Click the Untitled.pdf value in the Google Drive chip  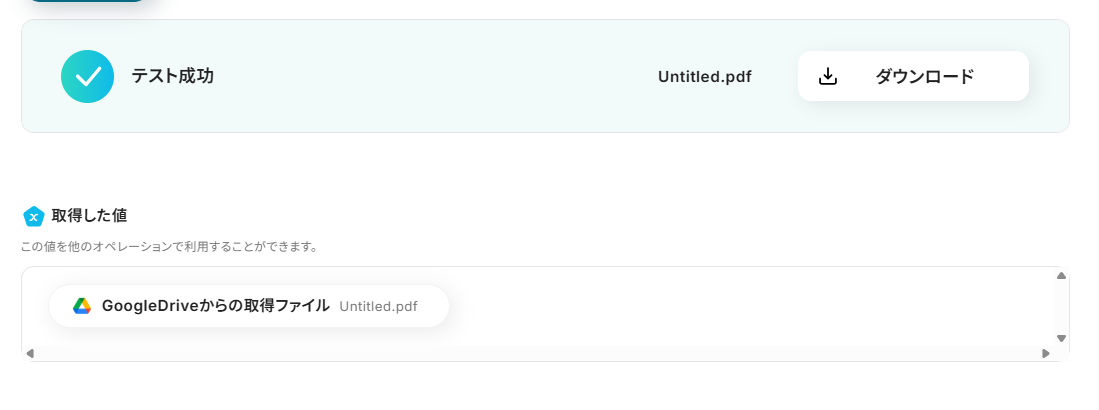click(x=378, y=306)
